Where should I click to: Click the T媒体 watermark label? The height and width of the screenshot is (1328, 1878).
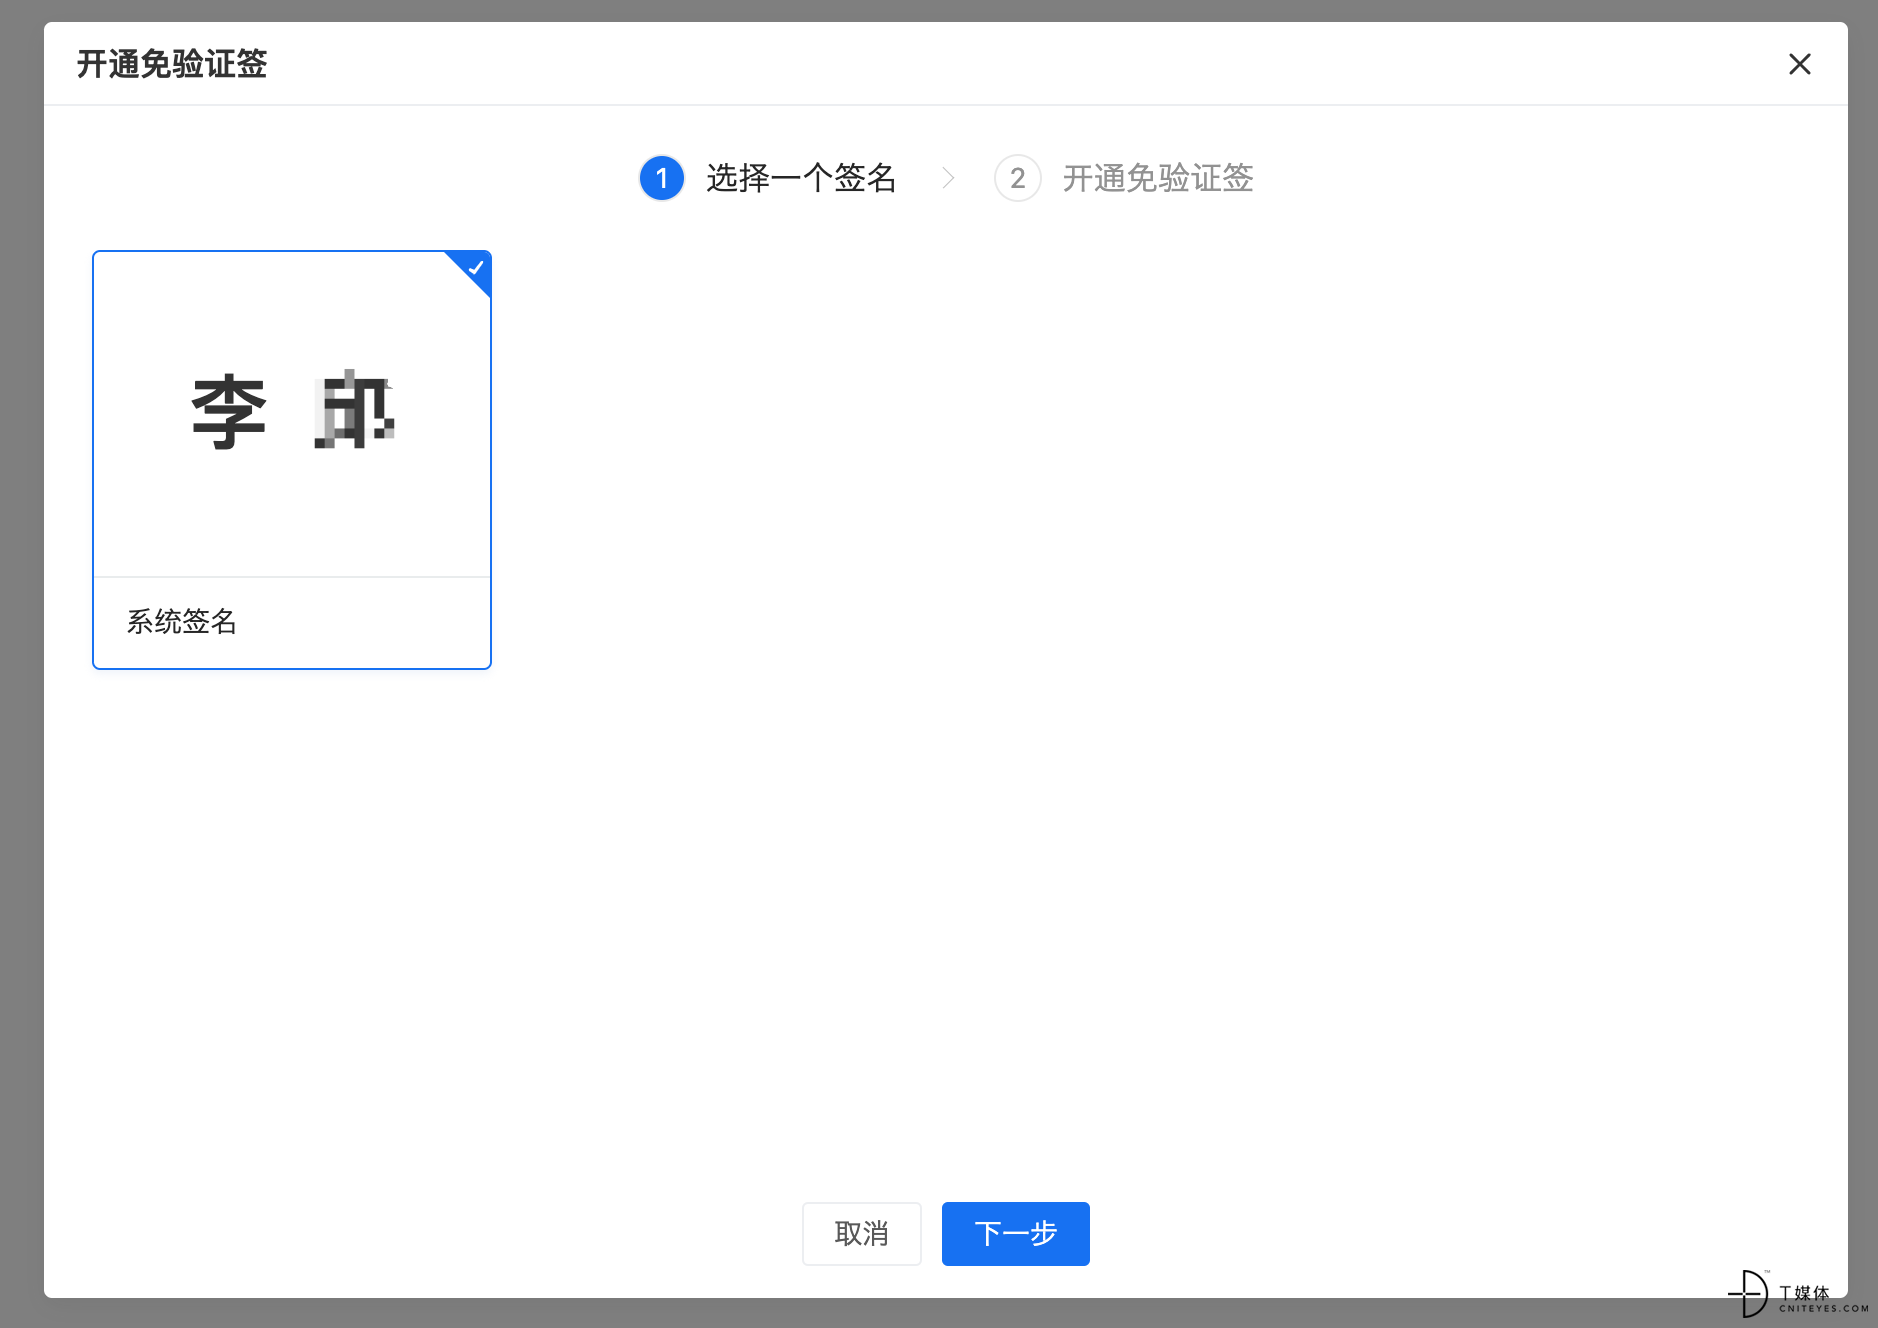1804,1293
